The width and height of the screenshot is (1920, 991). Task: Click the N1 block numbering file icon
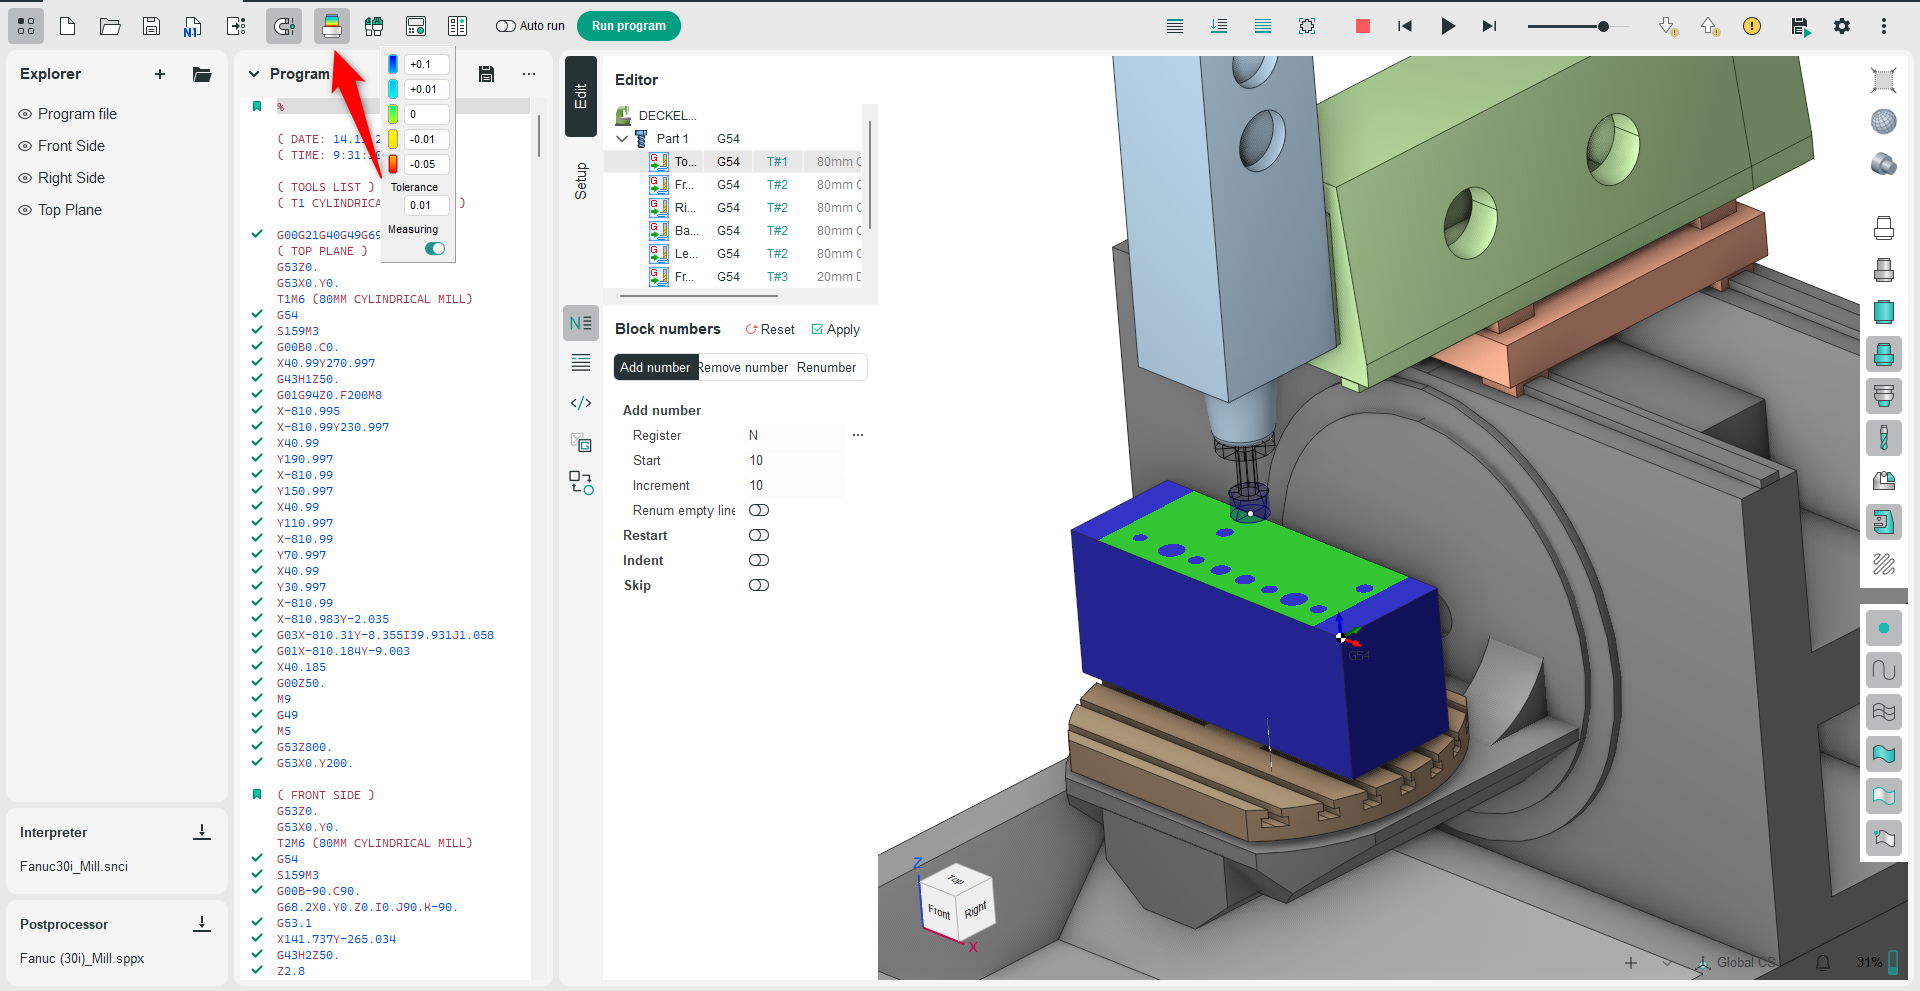coord(193,27)
